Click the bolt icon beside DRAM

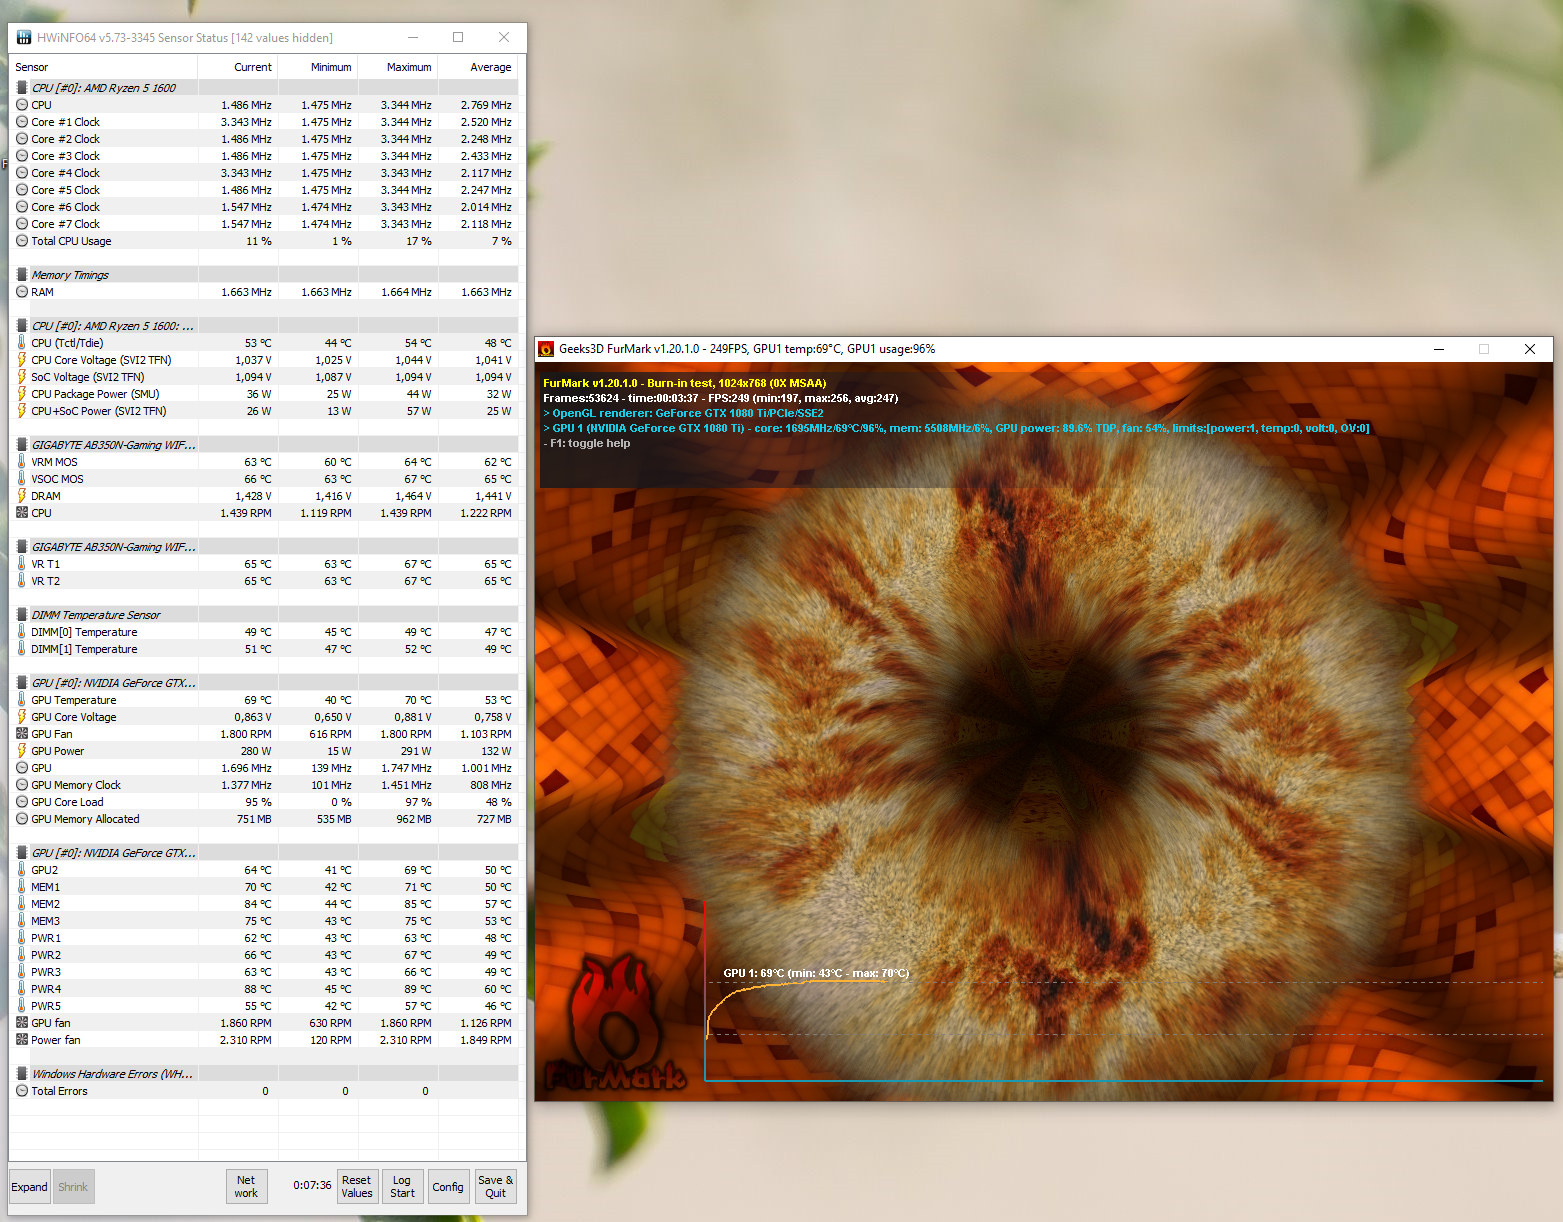[x=22, y=496]
